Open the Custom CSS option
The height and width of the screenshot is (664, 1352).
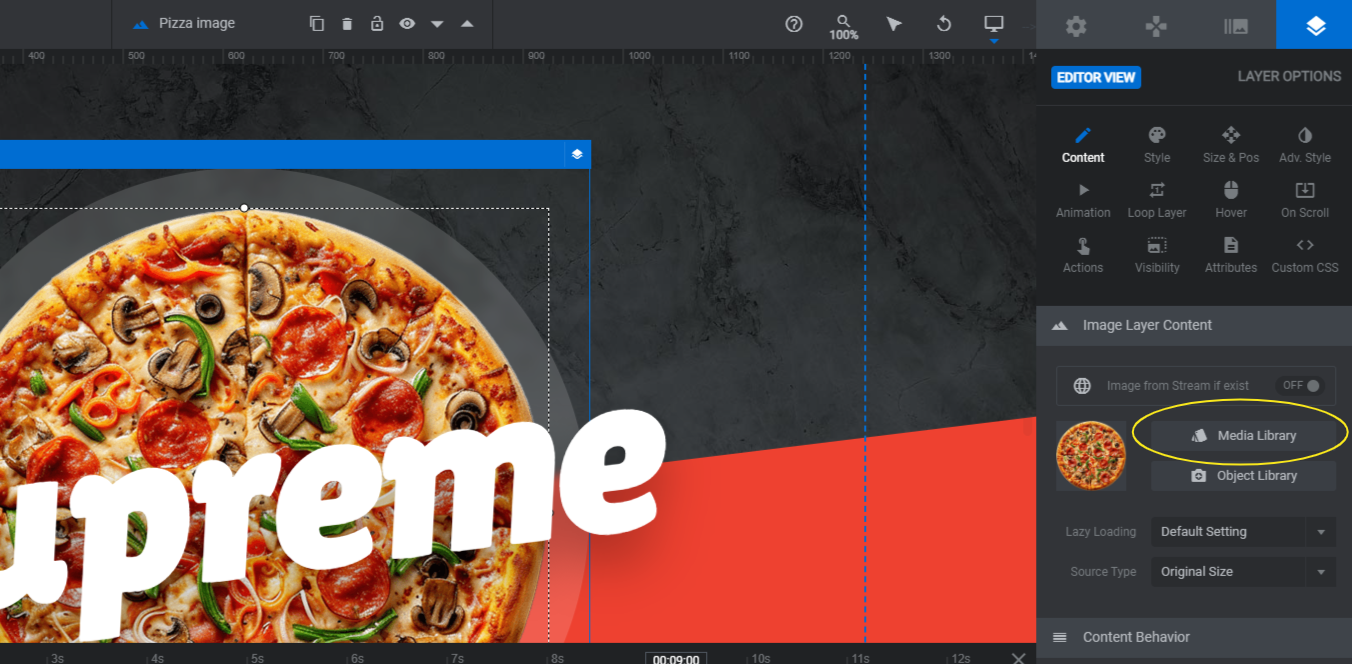pyautogui.click(x=1305, y=255)
